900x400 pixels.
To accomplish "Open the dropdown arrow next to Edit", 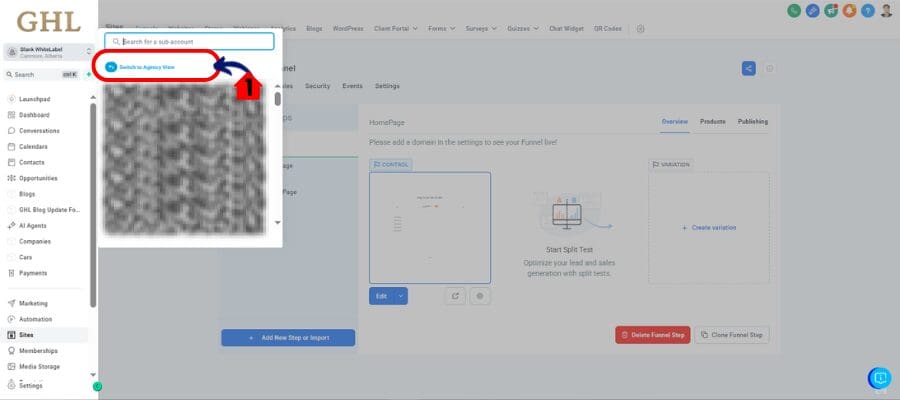I will (401, 296).
